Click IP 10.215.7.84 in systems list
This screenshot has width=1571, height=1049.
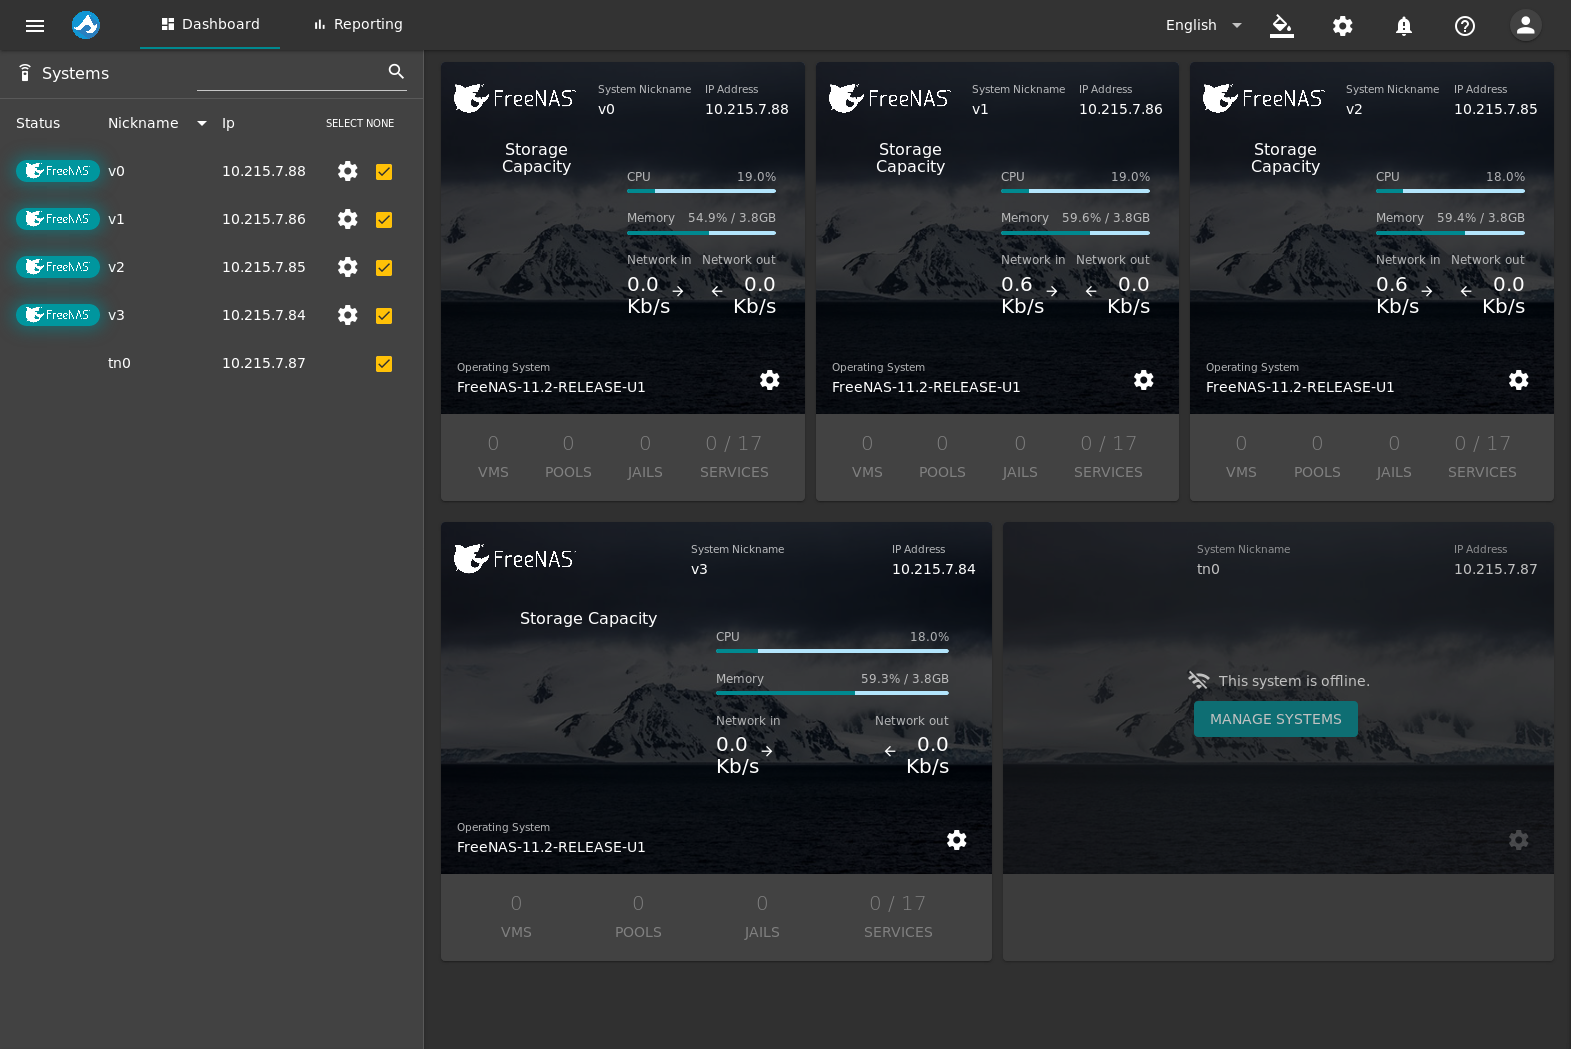264,315
